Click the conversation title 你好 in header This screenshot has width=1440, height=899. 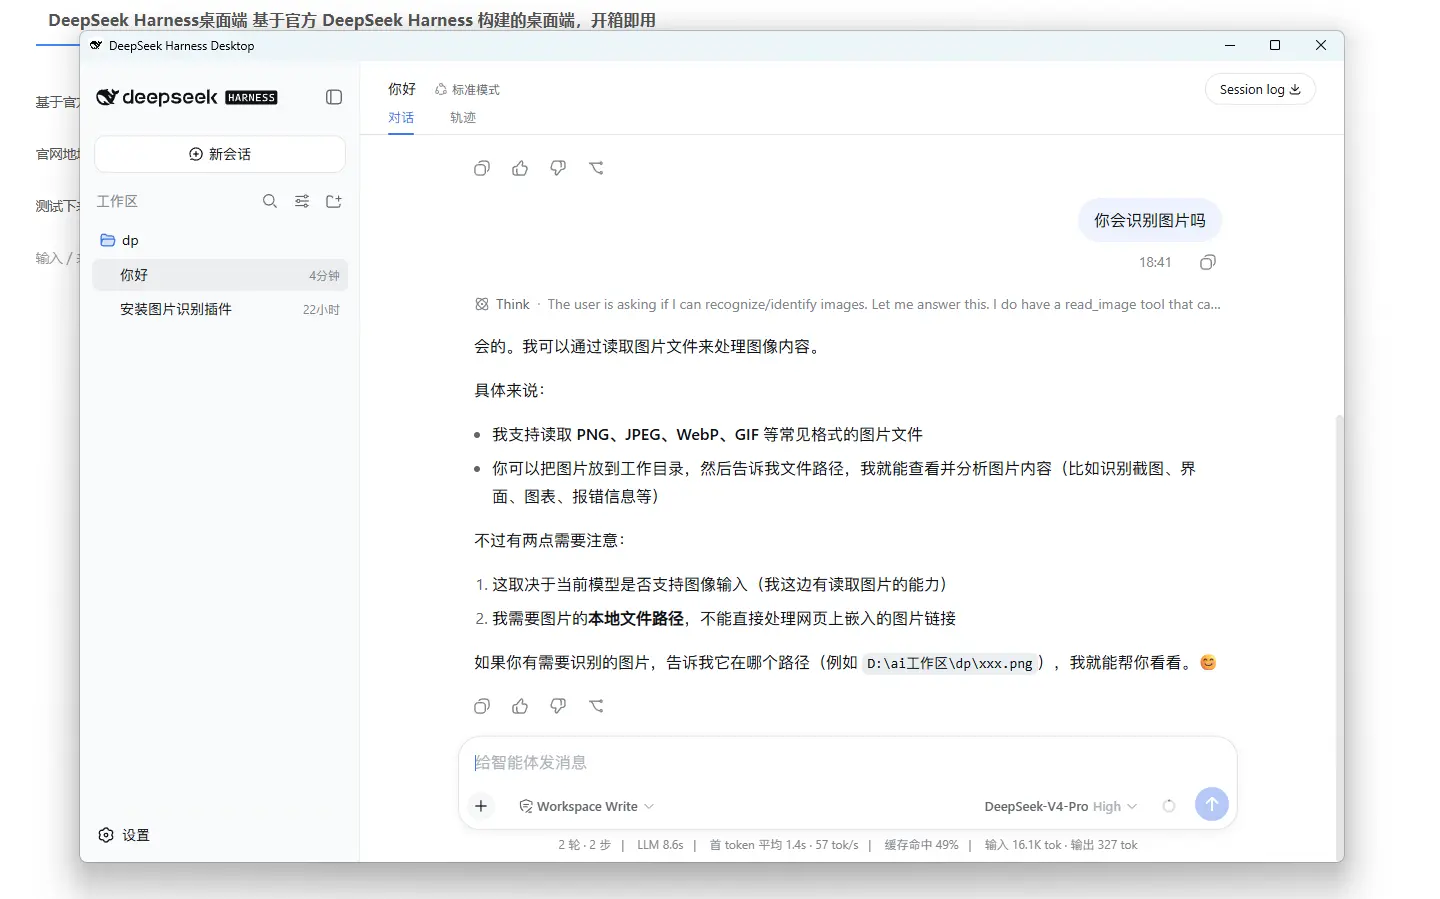coord(402,89)
